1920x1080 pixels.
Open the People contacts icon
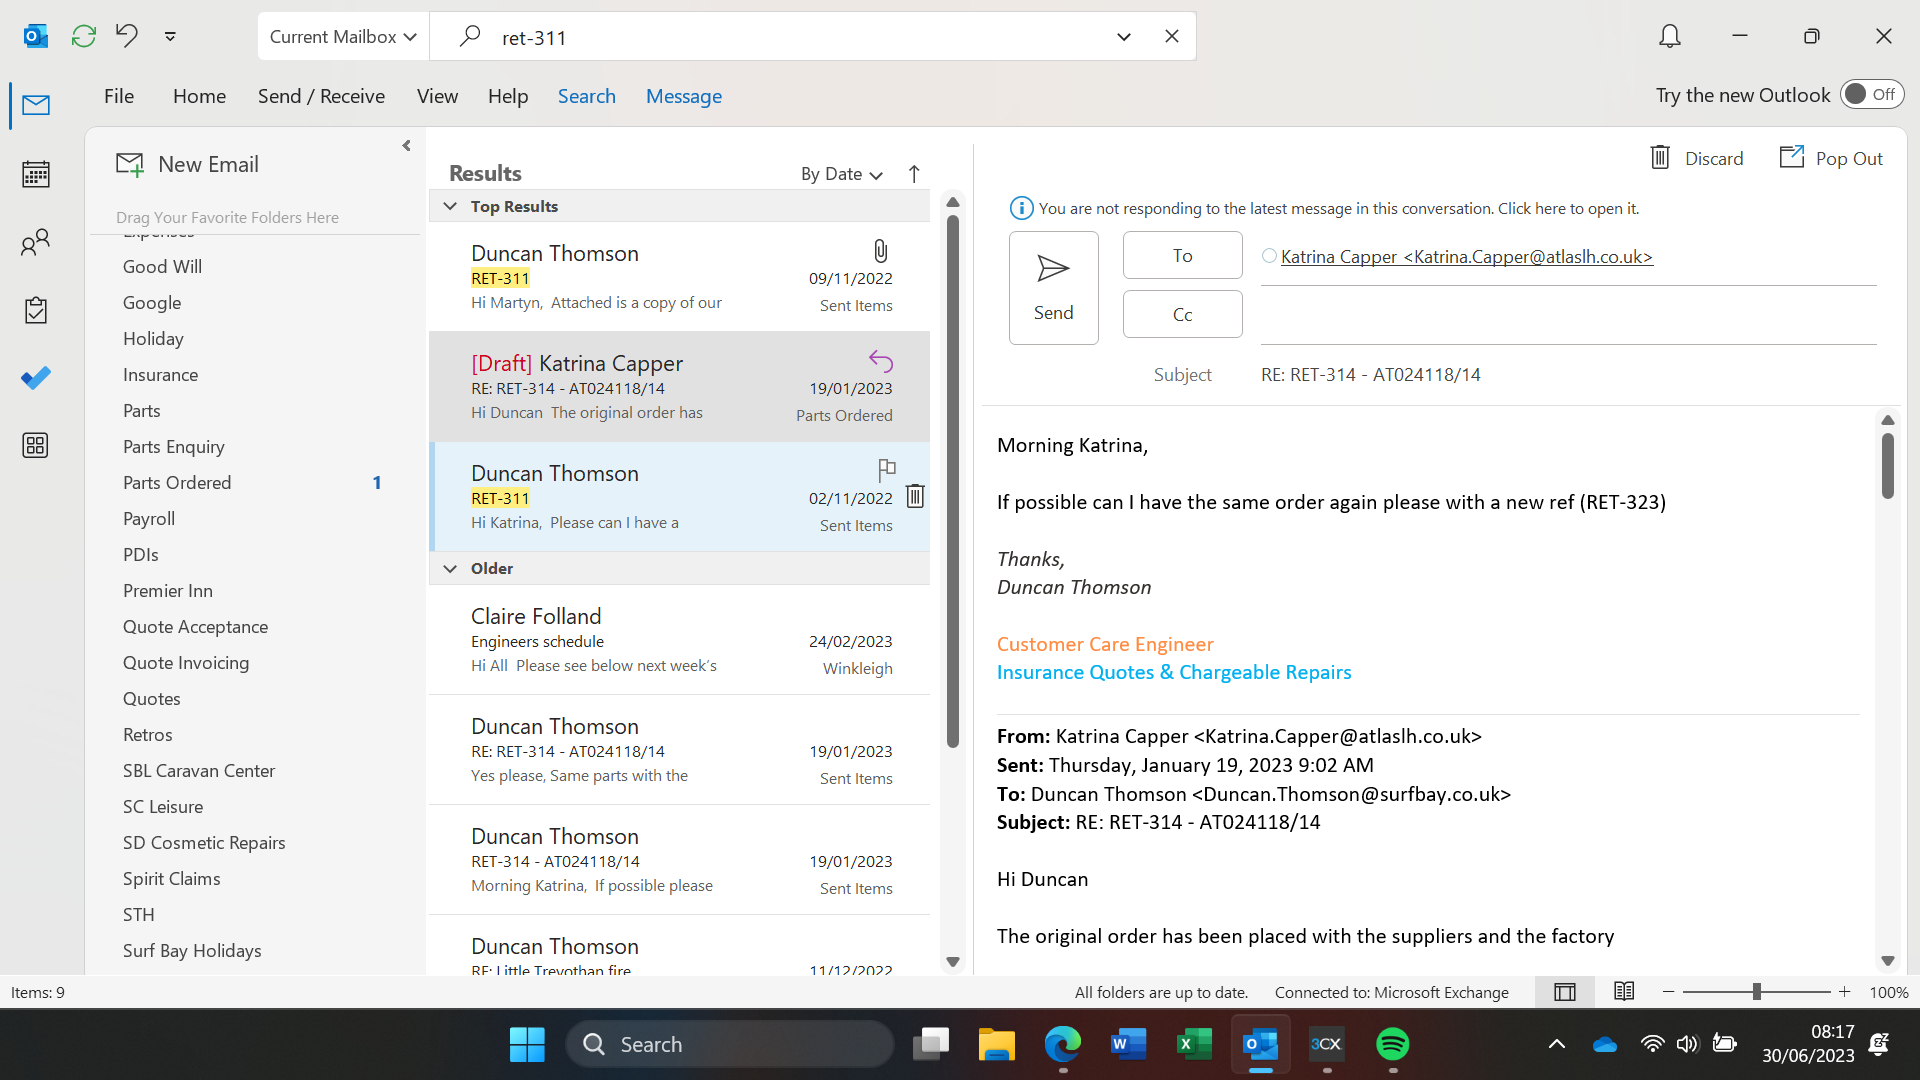click(x=36, y=242)
